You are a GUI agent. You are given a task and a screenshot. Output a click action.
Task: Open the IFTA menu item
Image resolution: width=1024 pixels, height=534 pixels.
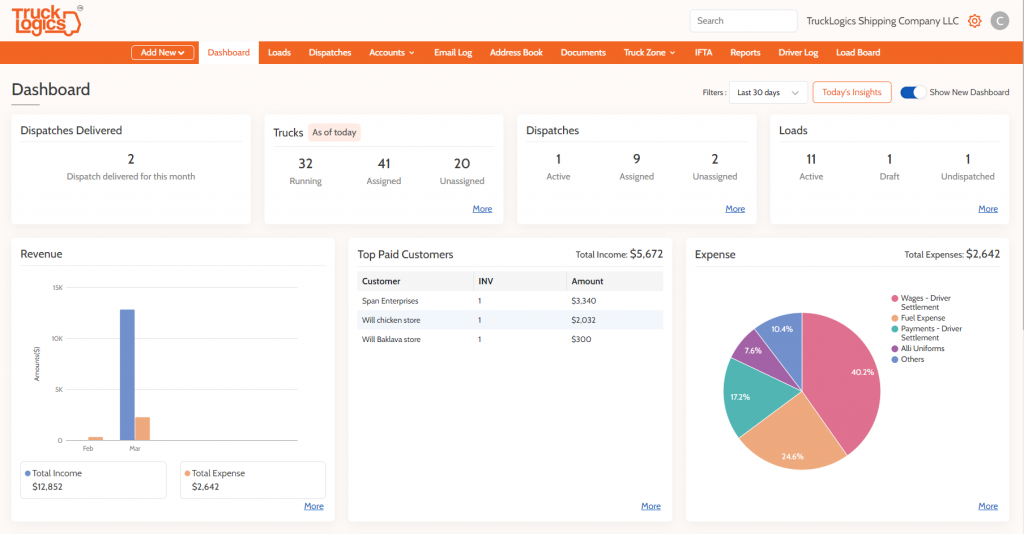tap(703, 52)
